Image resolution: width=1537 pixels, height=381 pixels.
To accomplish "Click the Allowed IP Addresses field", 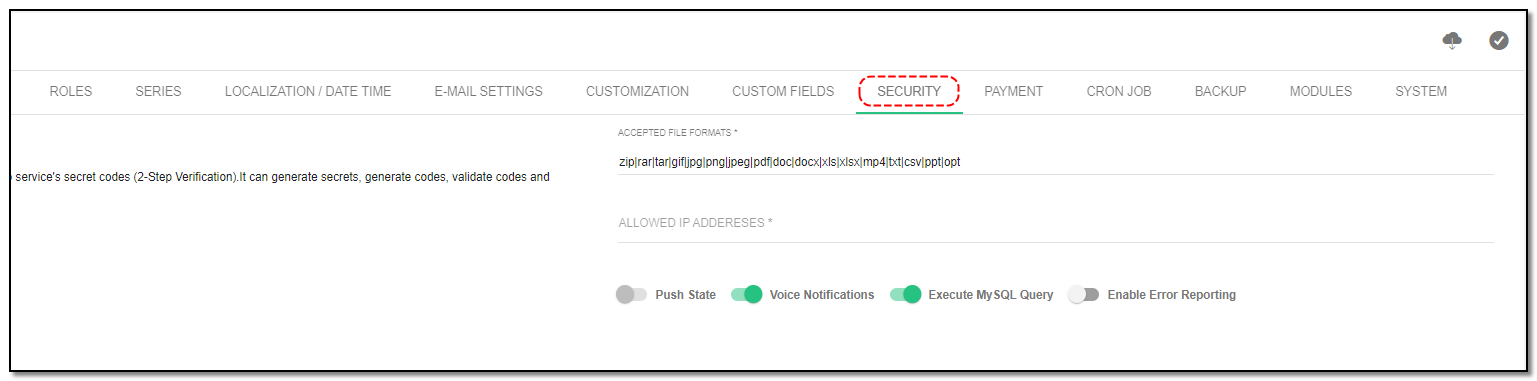I will point(1056,223).
